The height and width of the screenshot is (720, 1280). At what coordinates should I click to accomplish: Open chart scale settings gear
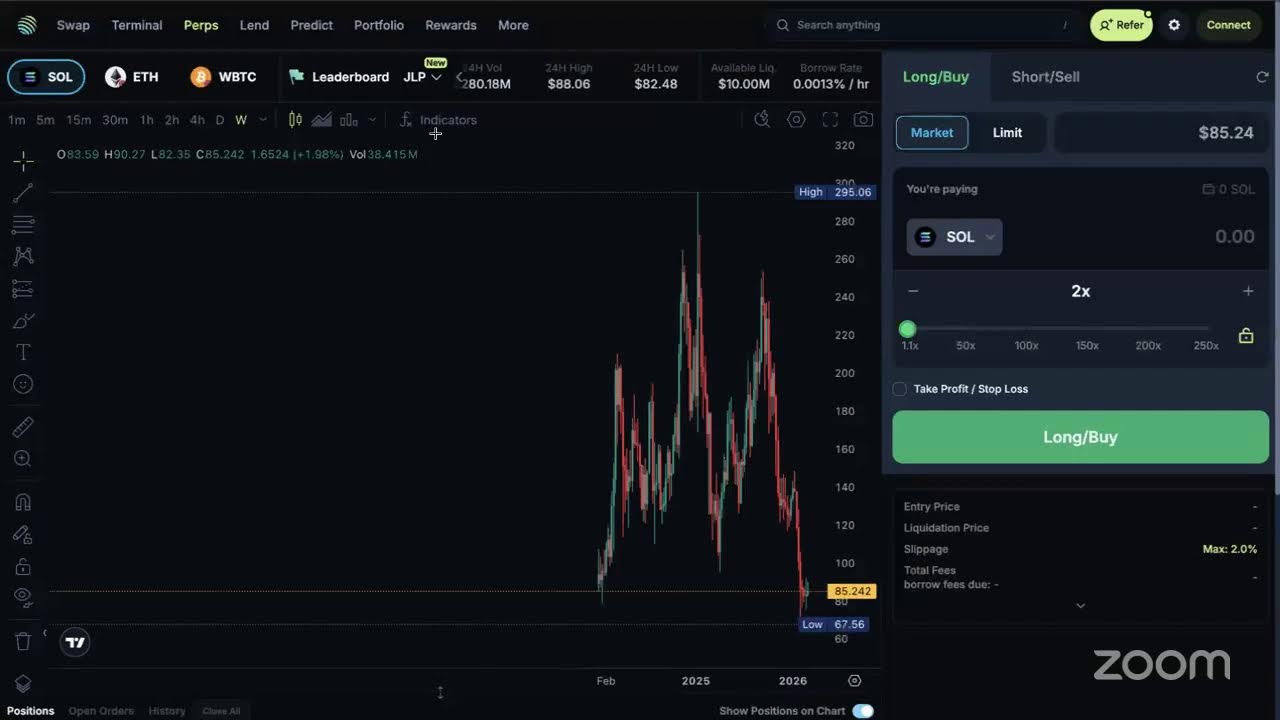click(854, 680)
